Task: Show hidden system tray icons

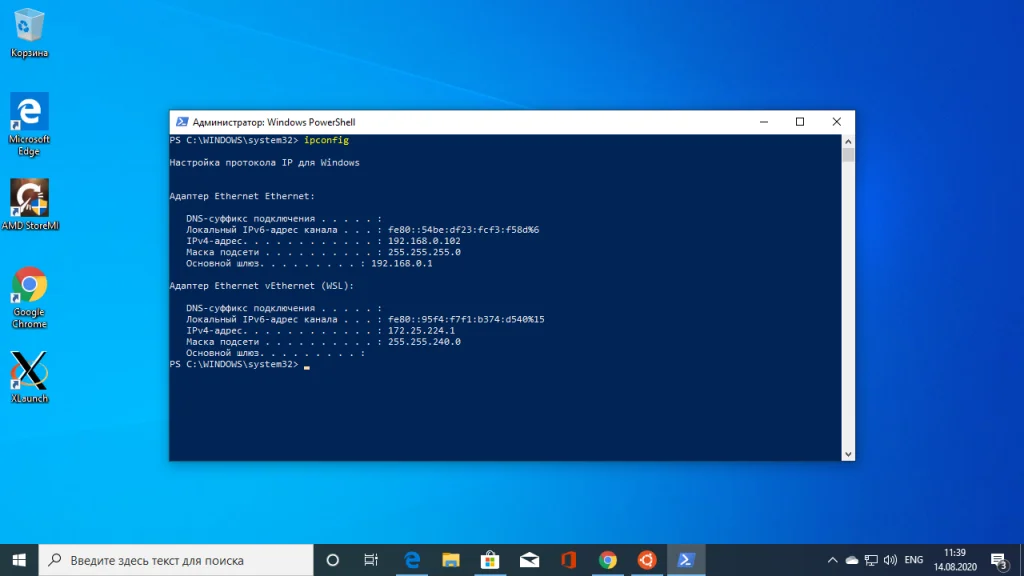Action: coord(833,560)
